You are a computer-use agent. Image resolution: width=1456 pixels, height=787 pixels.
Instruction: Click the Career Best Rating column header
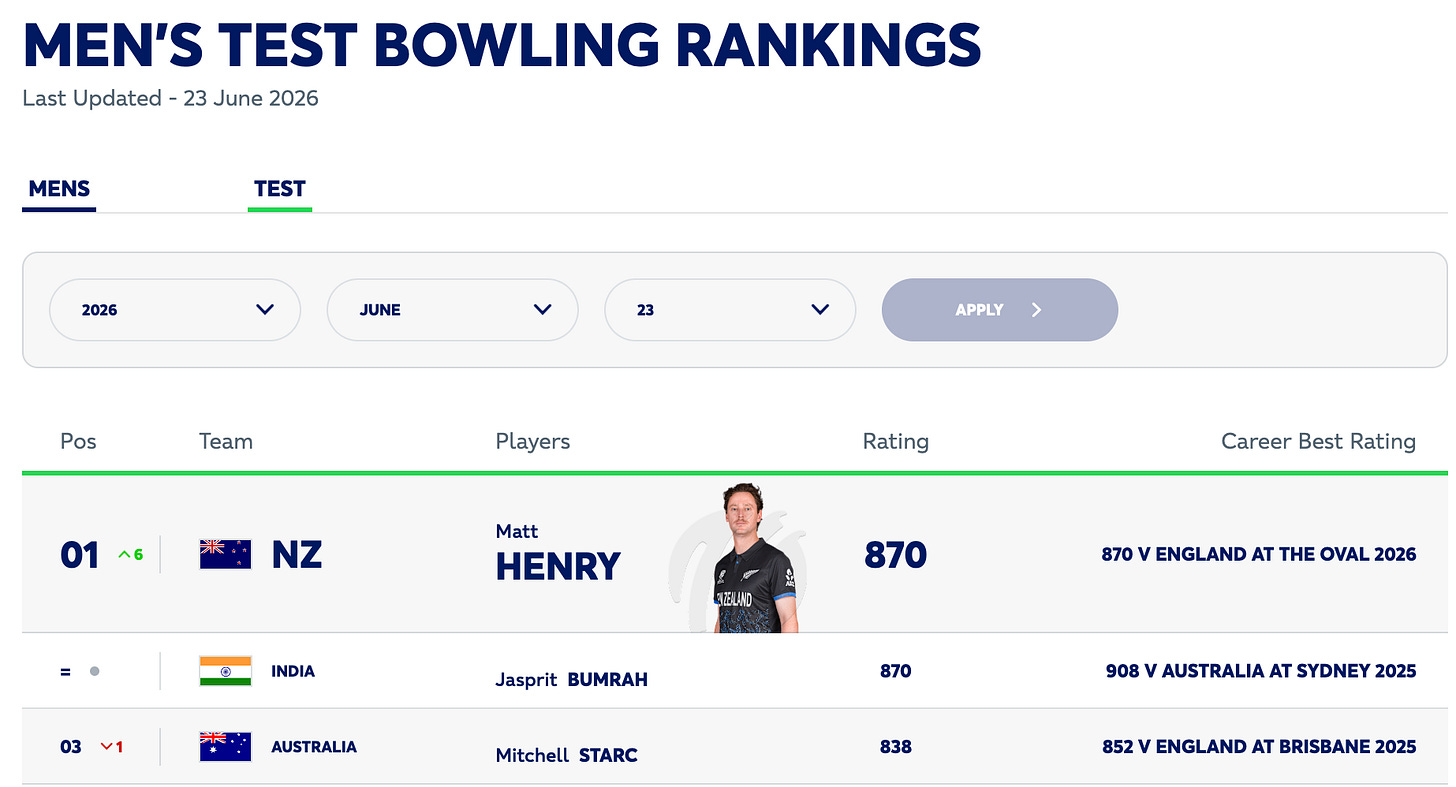1319,441
